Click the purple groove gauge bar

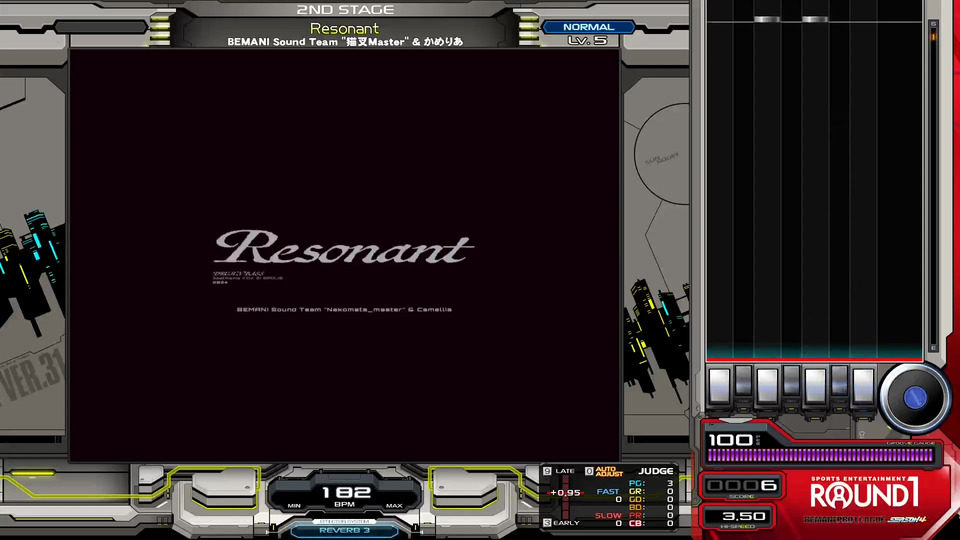click(x=820, y=455)
